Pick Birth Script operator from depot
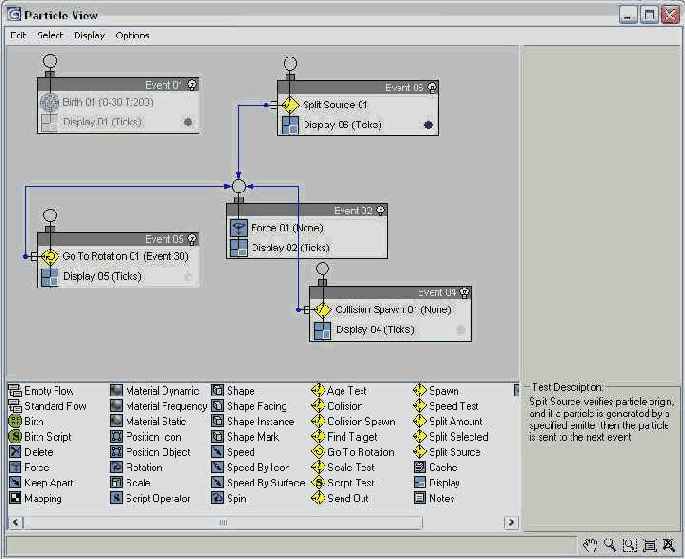Image resolution: width=685 pixels, height=559 pixels. (x=40, y=437)
